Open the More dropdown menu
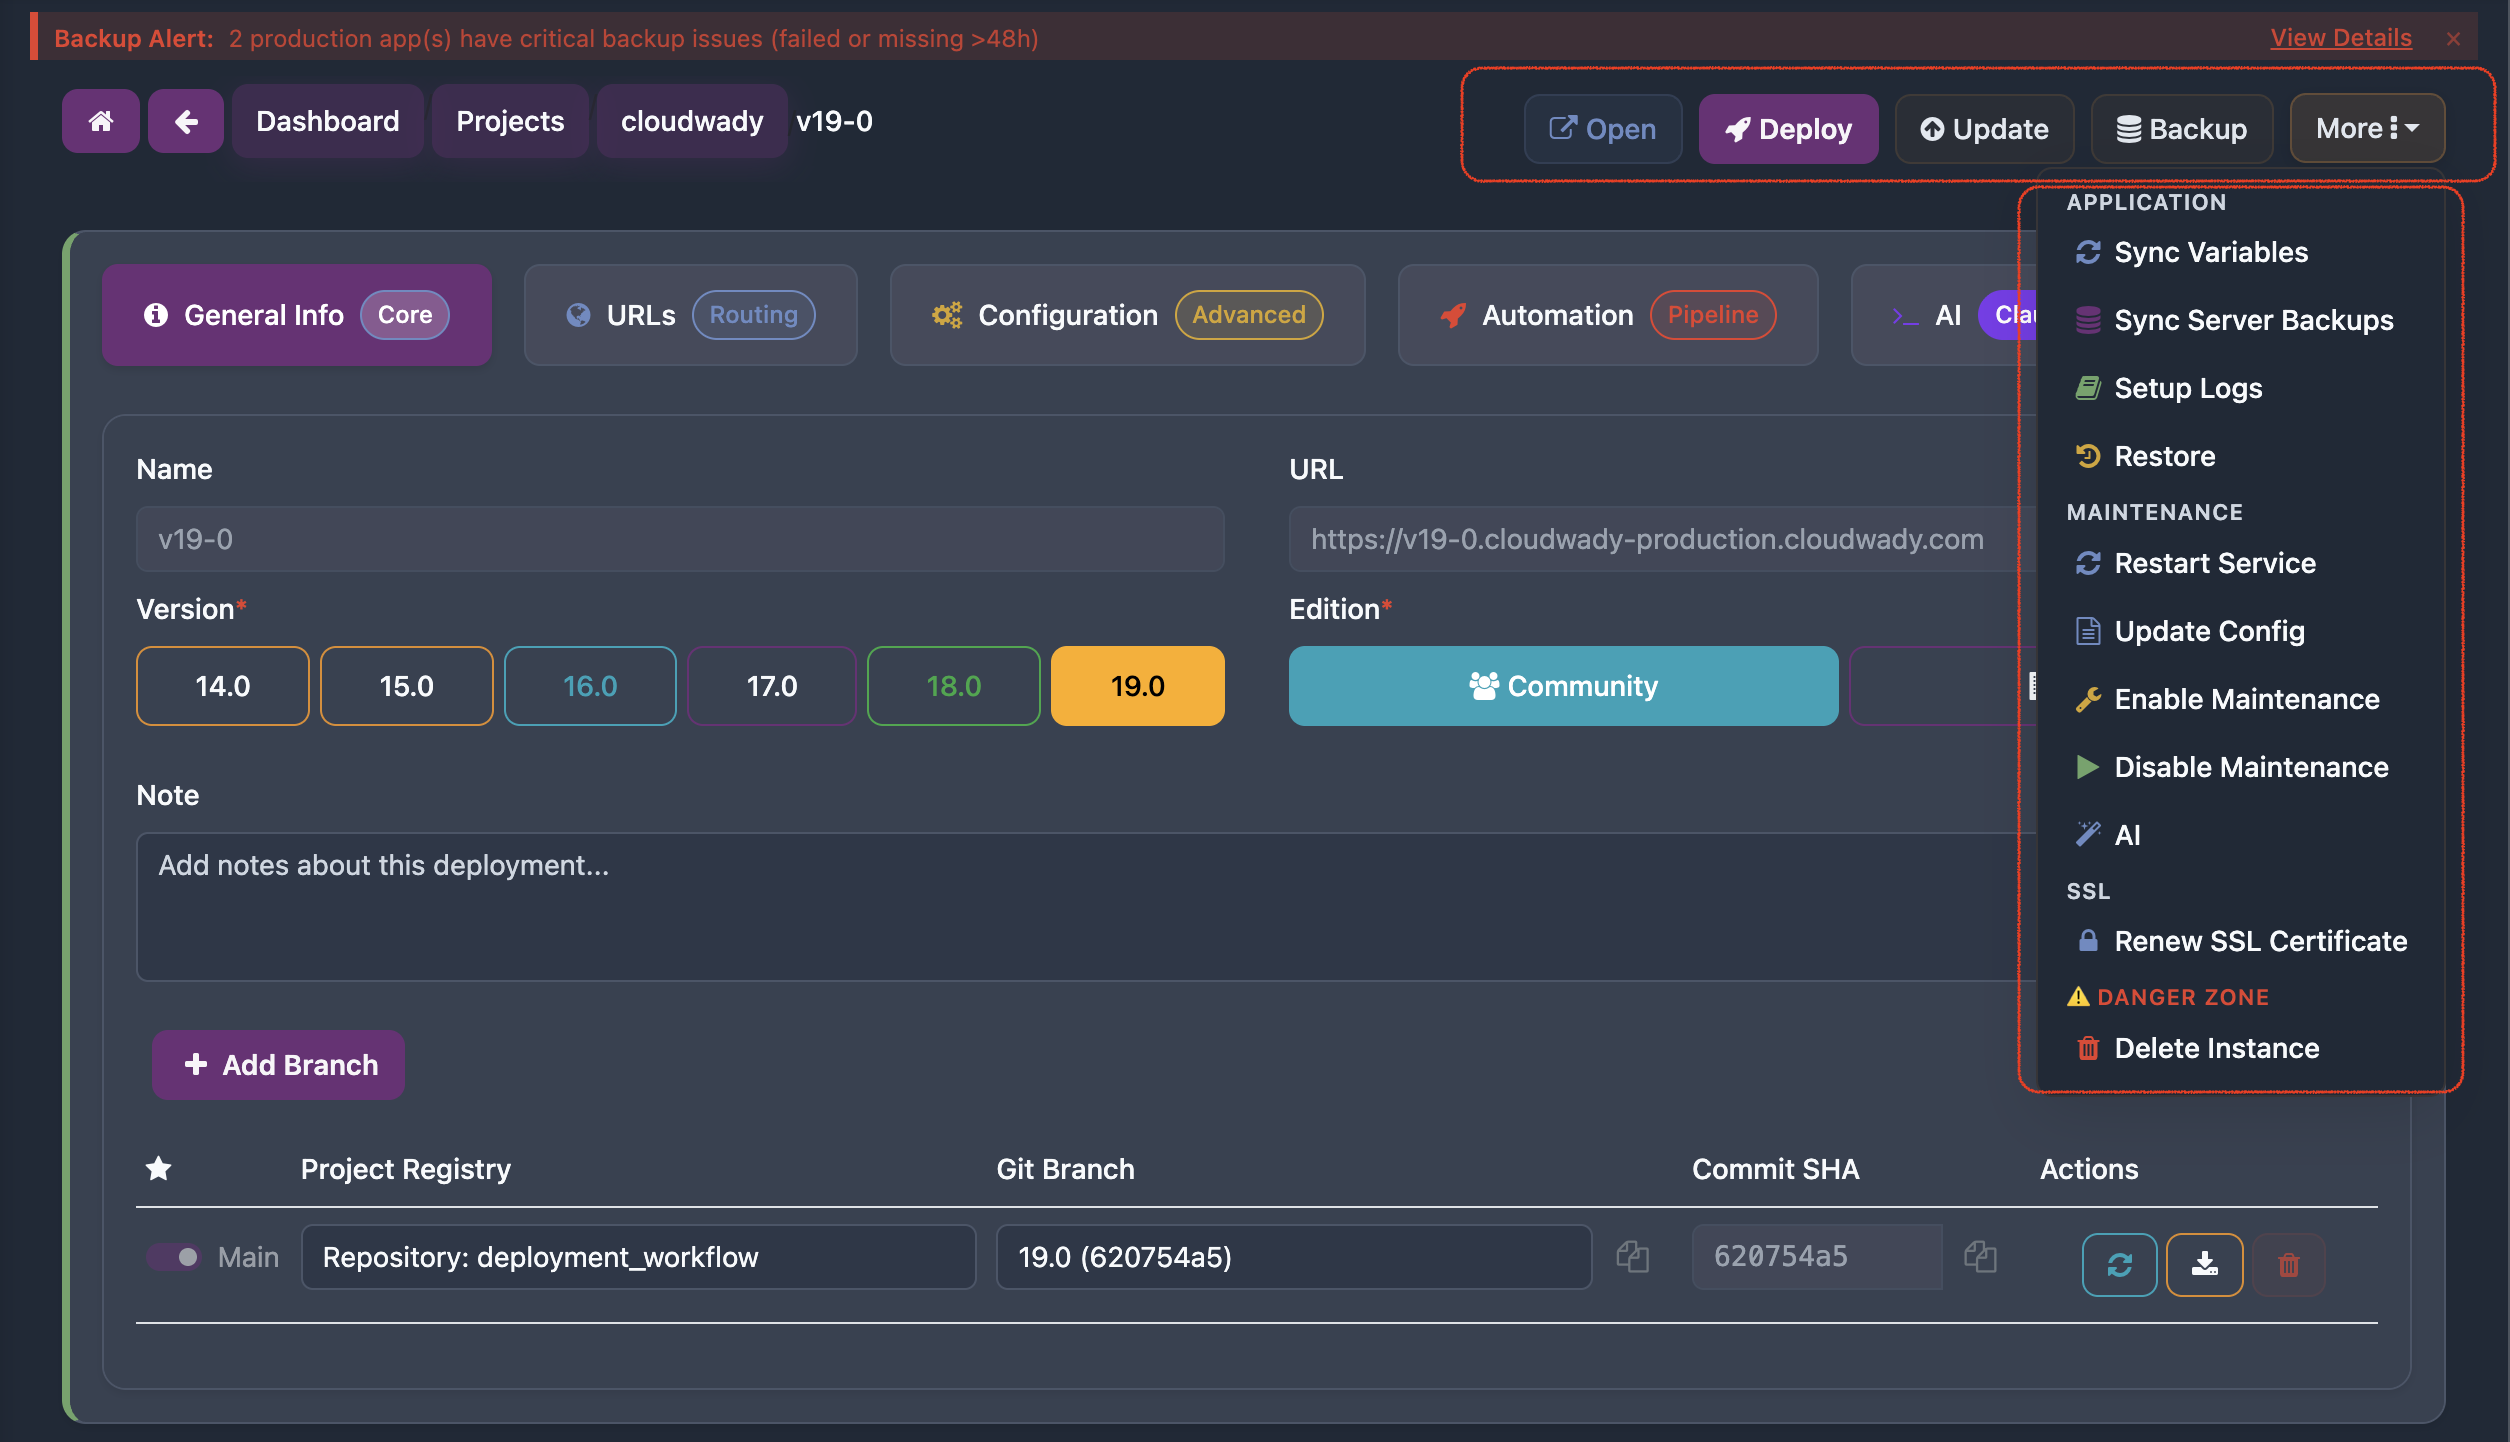2510x1442 pixels. 2364,127
